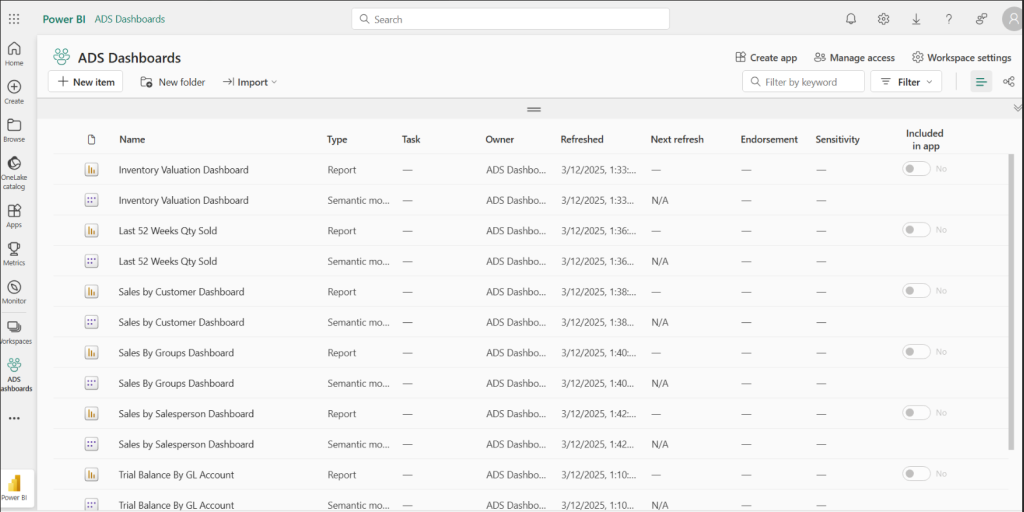1024x512 pixels.
Task: Open Trial Balance By GL Account report
Action: pyautogui.click(x=176, y=475)
